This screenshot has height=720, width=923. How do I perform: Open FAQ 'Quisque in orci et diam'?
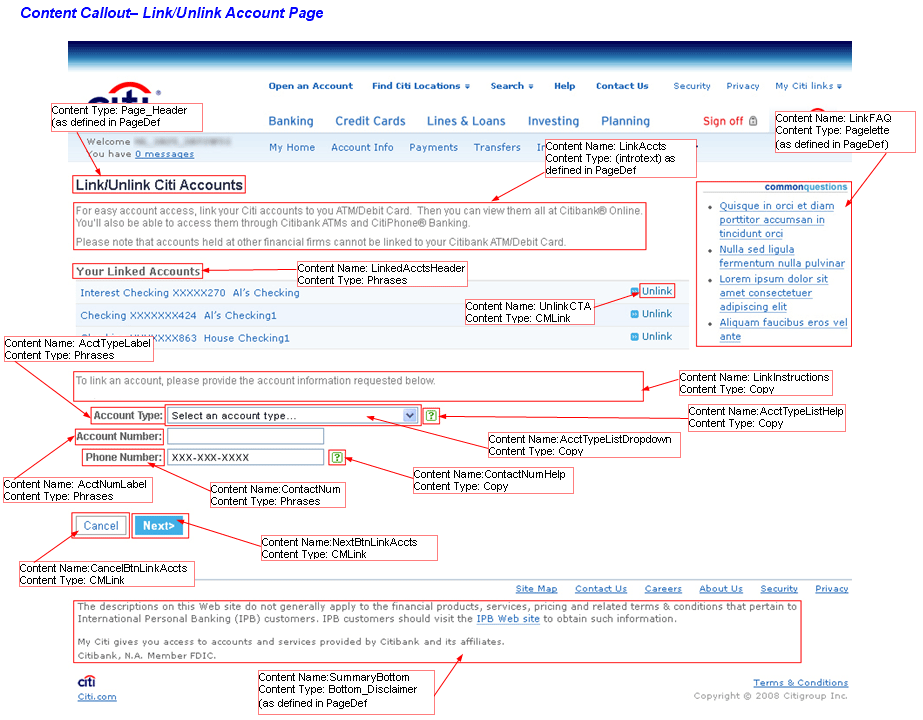pos(776,220)
